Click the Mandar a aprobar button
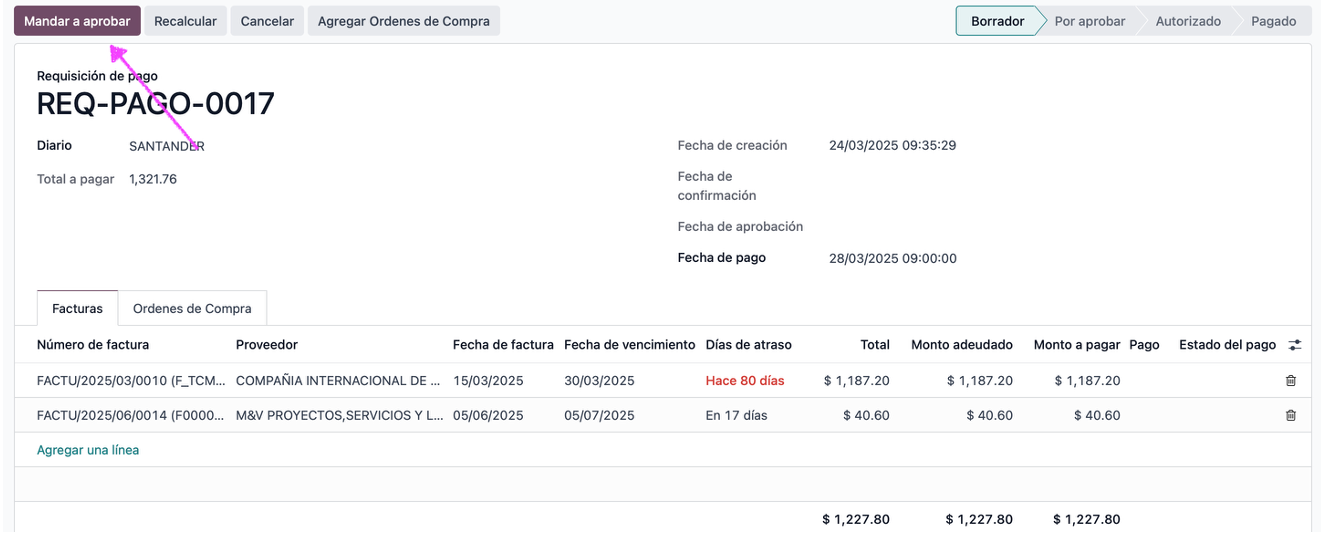This screenshot has width=1321, height=538. [77, 21]
